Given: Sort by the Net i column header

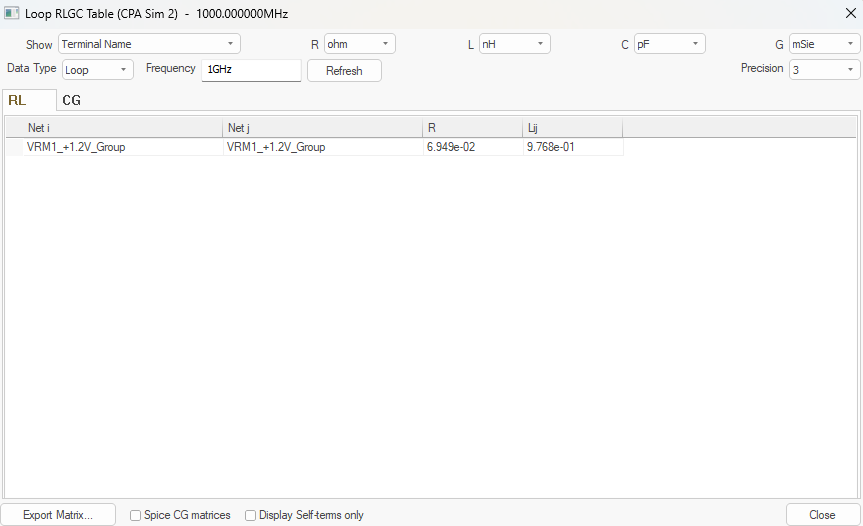Looking at the screenshot, I should (x=122, y=128).
